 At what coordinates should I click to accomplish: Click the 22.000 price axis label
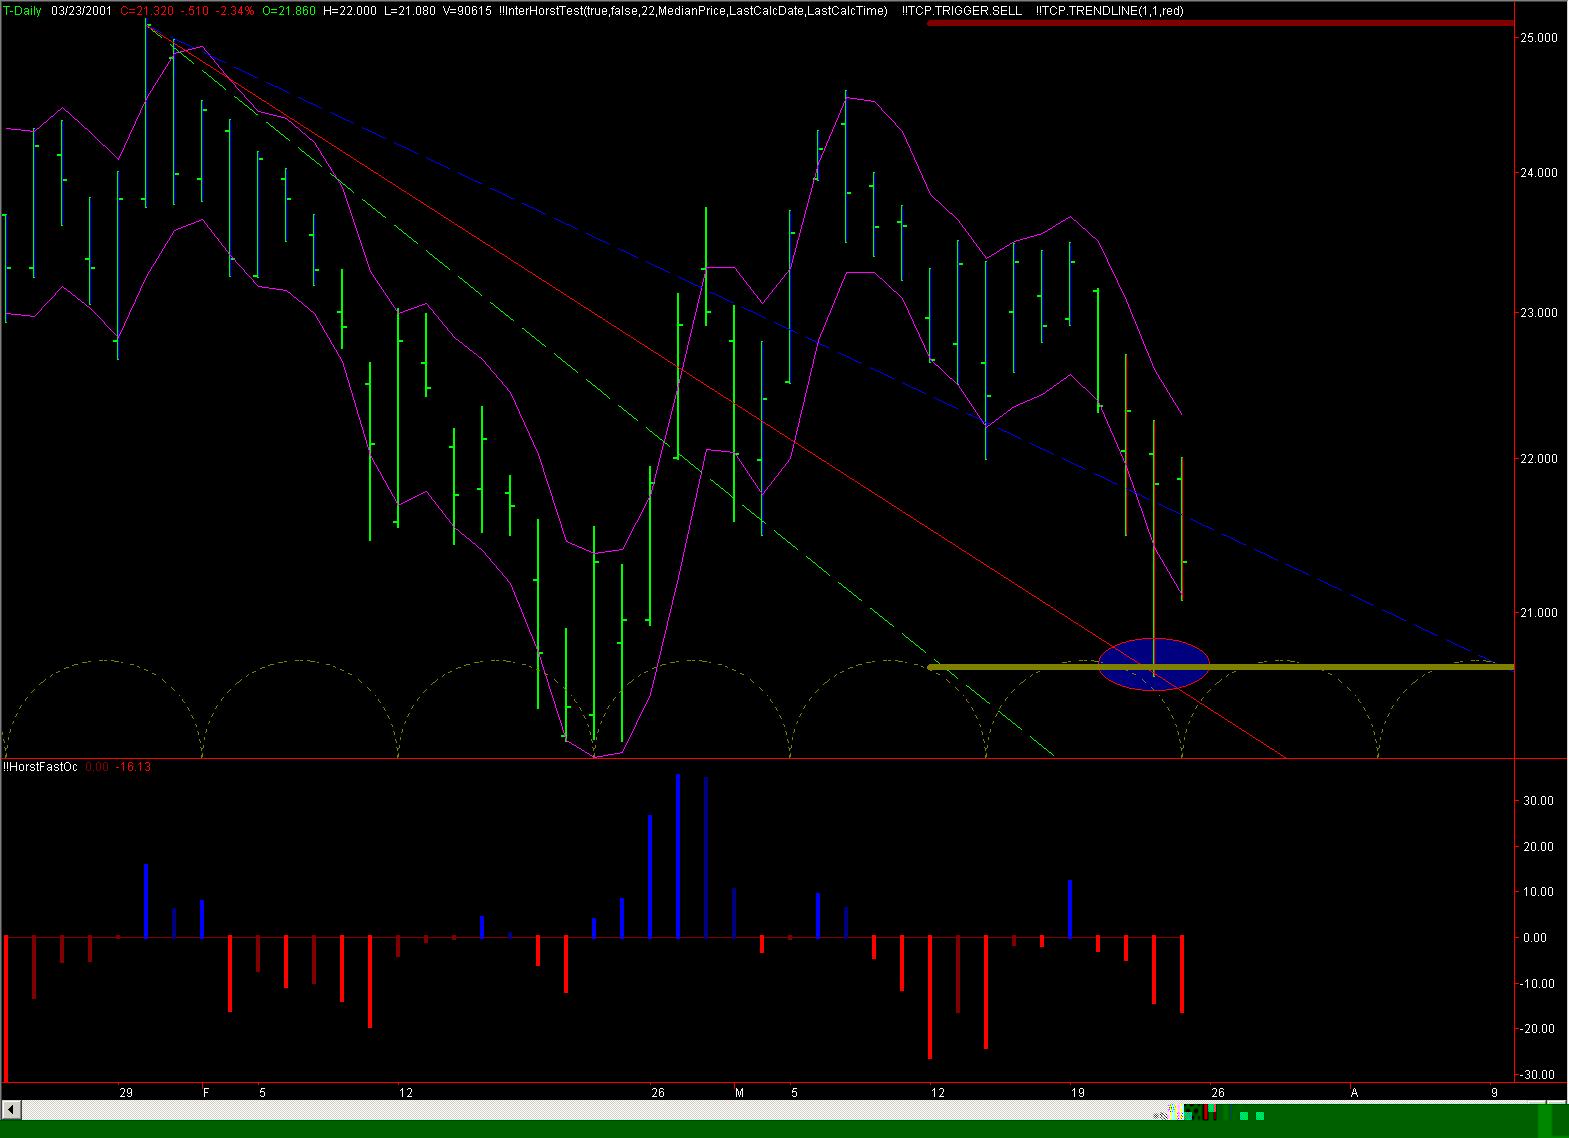pos(1539,459)
